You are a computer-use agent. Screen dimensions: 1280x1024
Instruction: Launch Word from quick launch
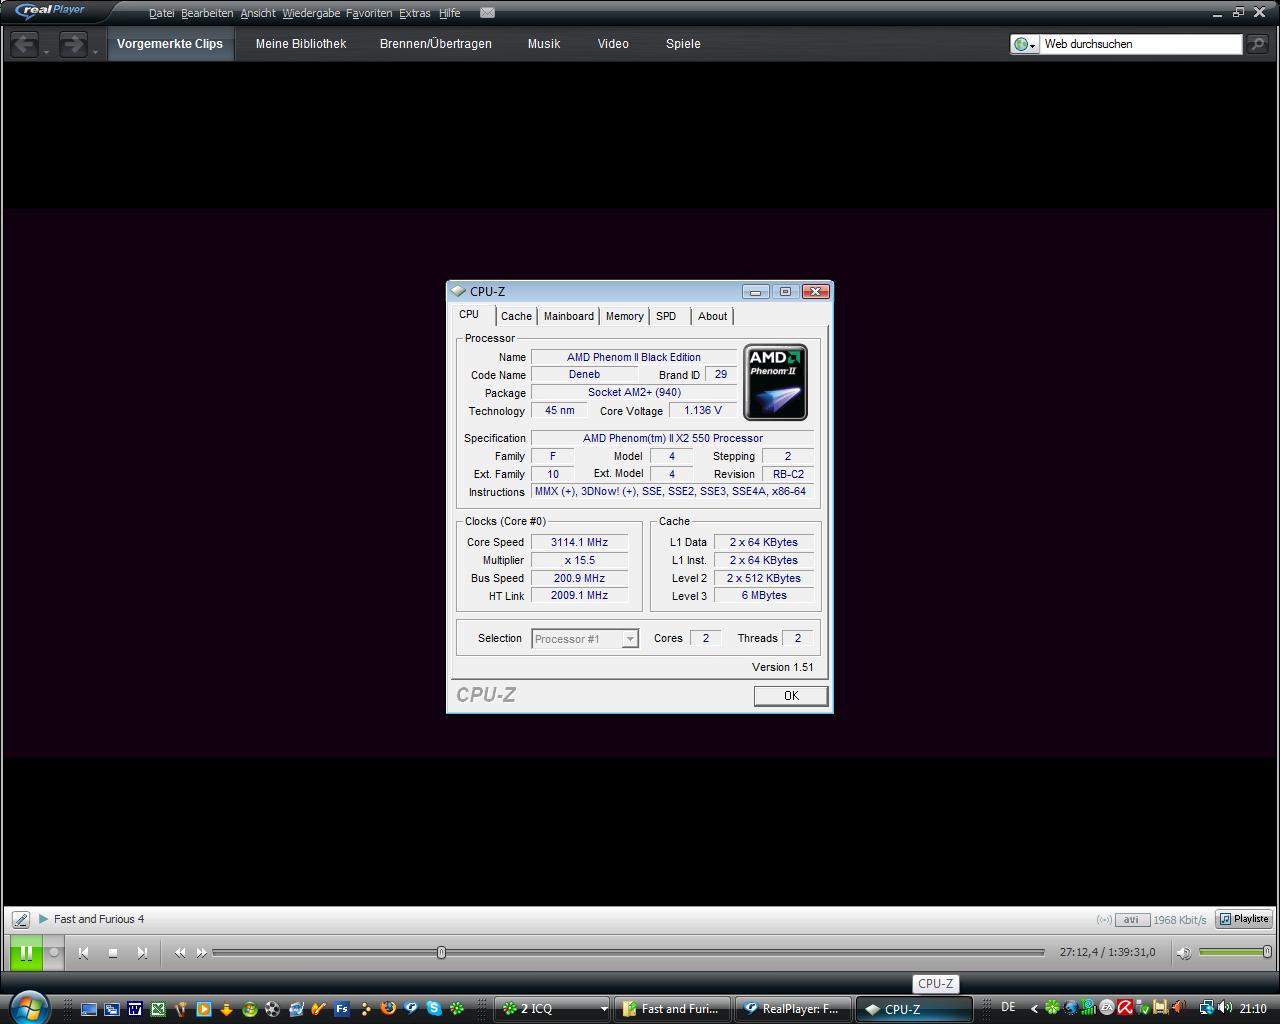pos(135,1009)
